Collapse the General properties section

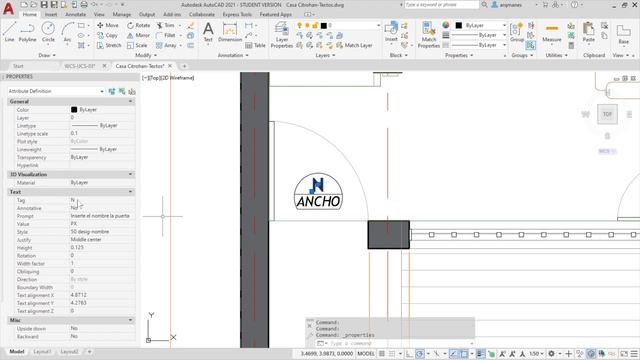click(x=131, y=101)
